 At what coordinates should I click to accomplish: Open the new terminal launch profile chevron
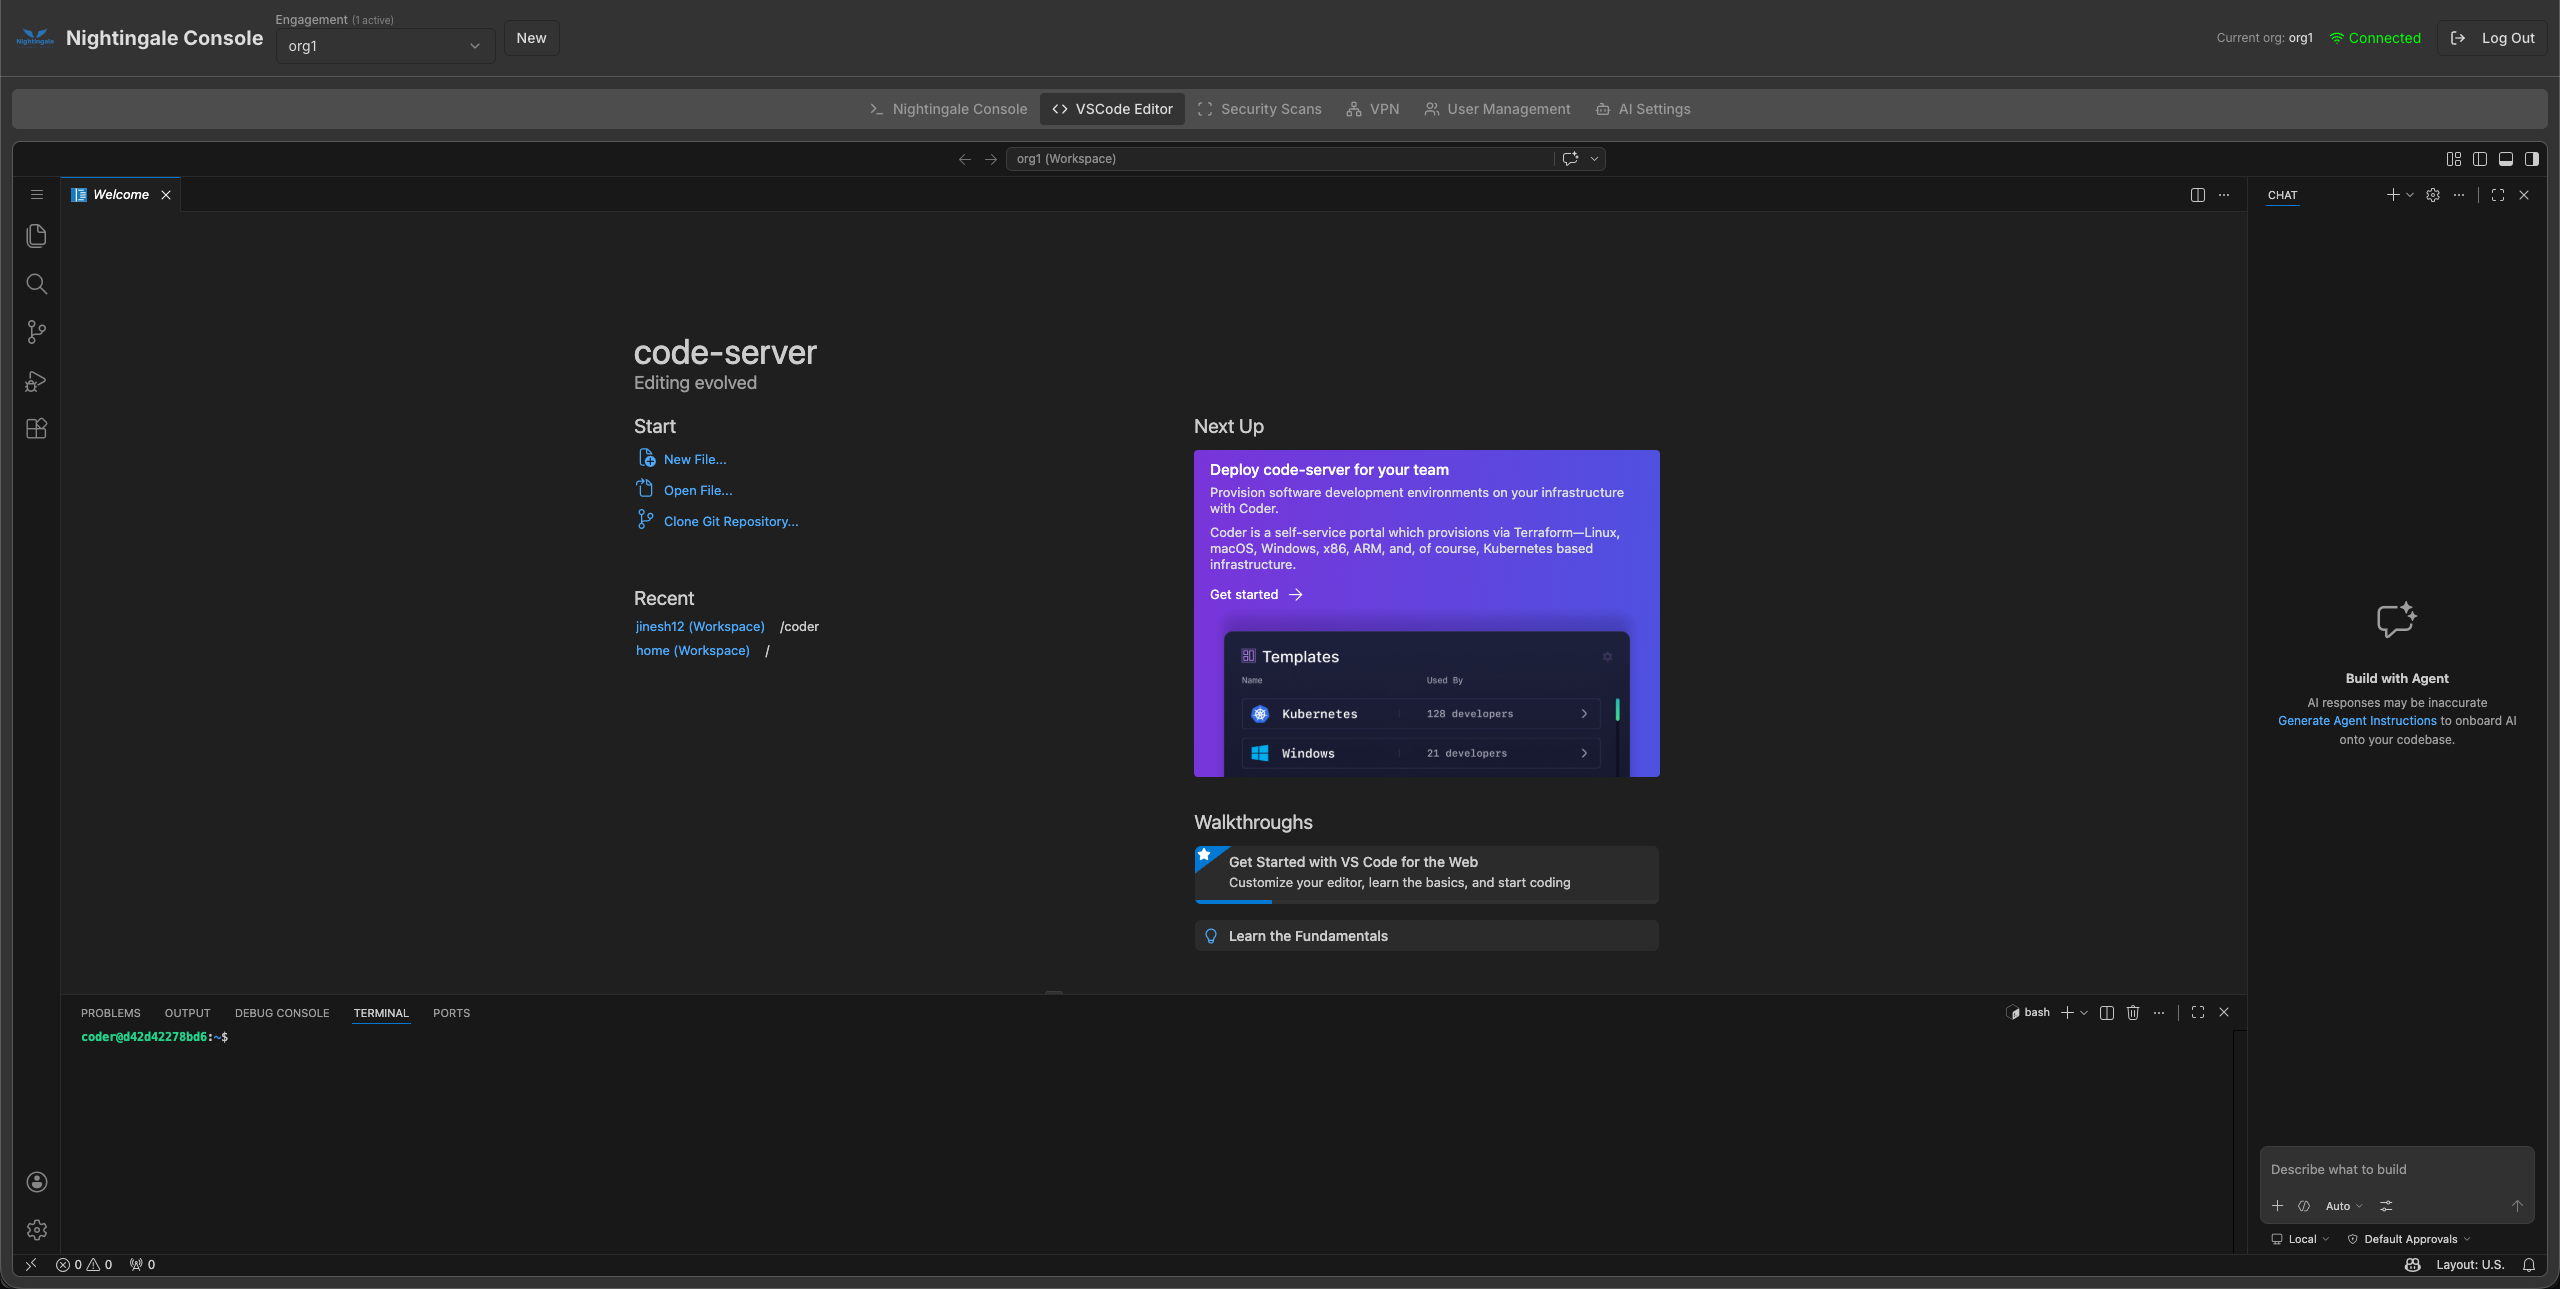2084,1013
